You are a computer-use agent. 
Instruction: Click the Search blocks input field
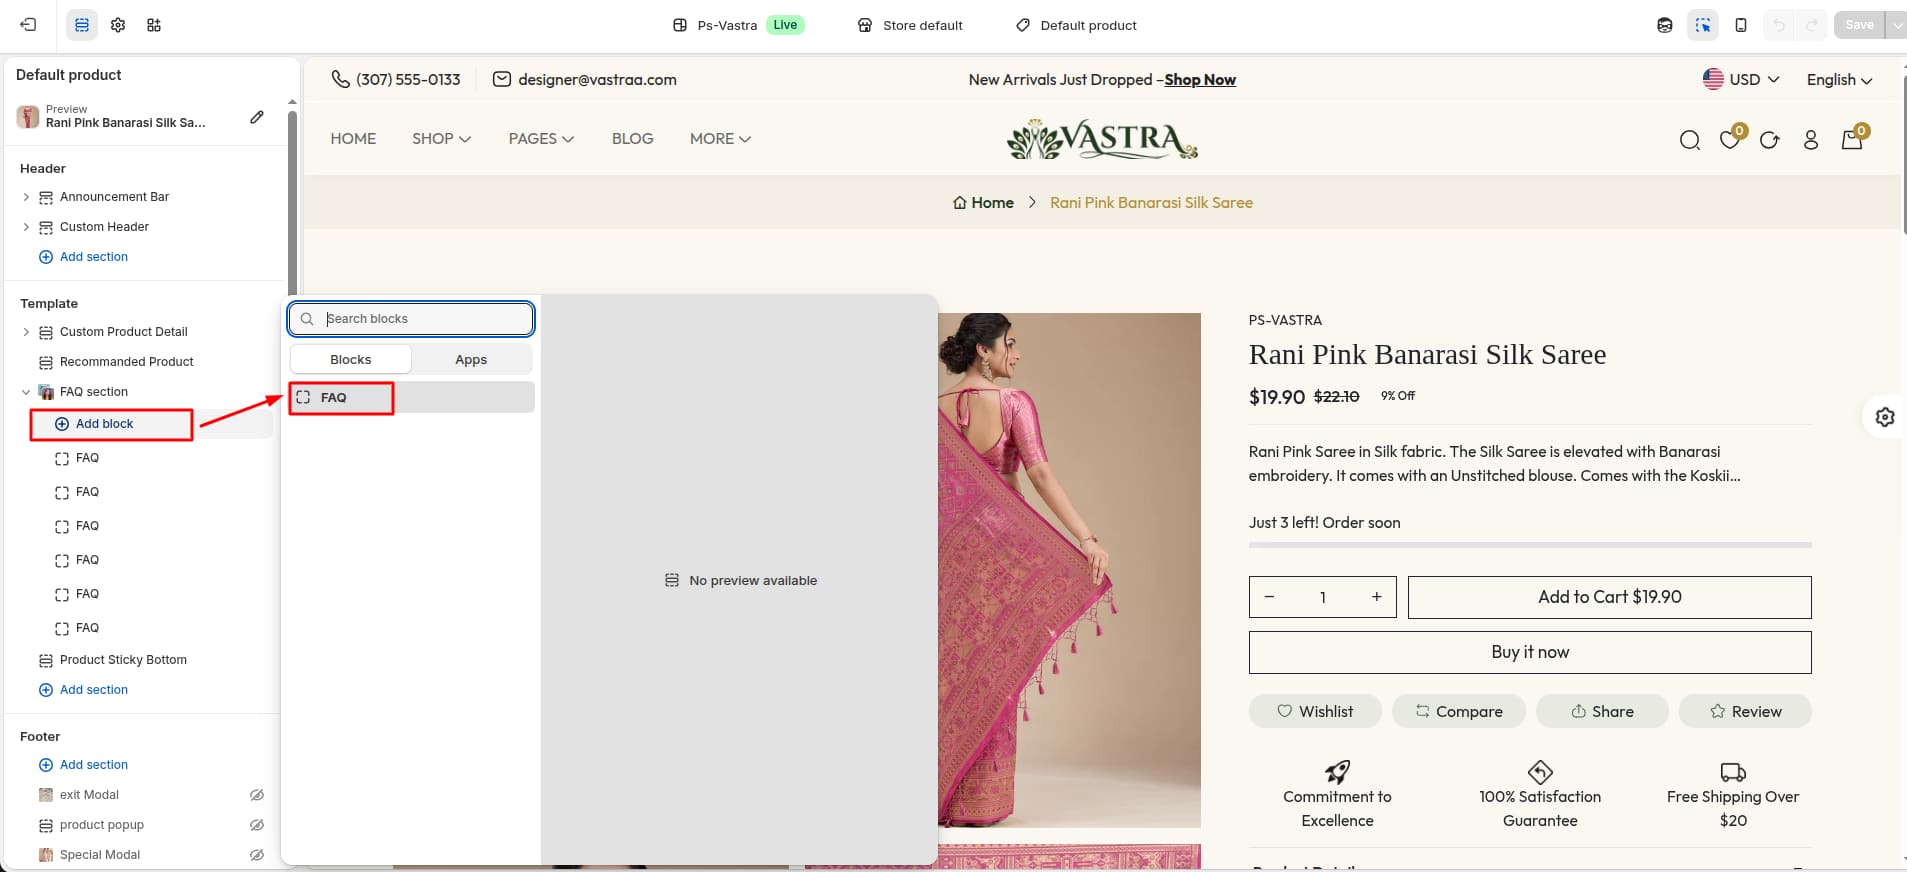click(x=411, y=319)
